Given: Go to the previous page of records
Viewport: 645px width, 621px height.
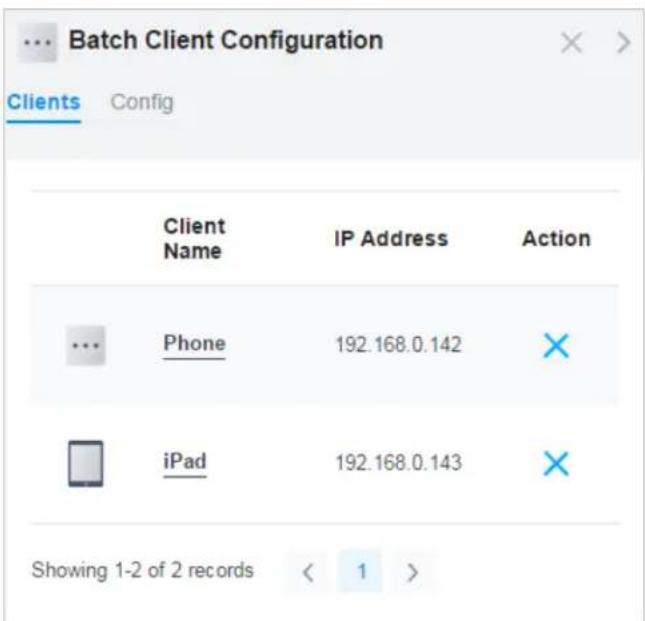Looking at the screenshot, I should pos(308,572).
